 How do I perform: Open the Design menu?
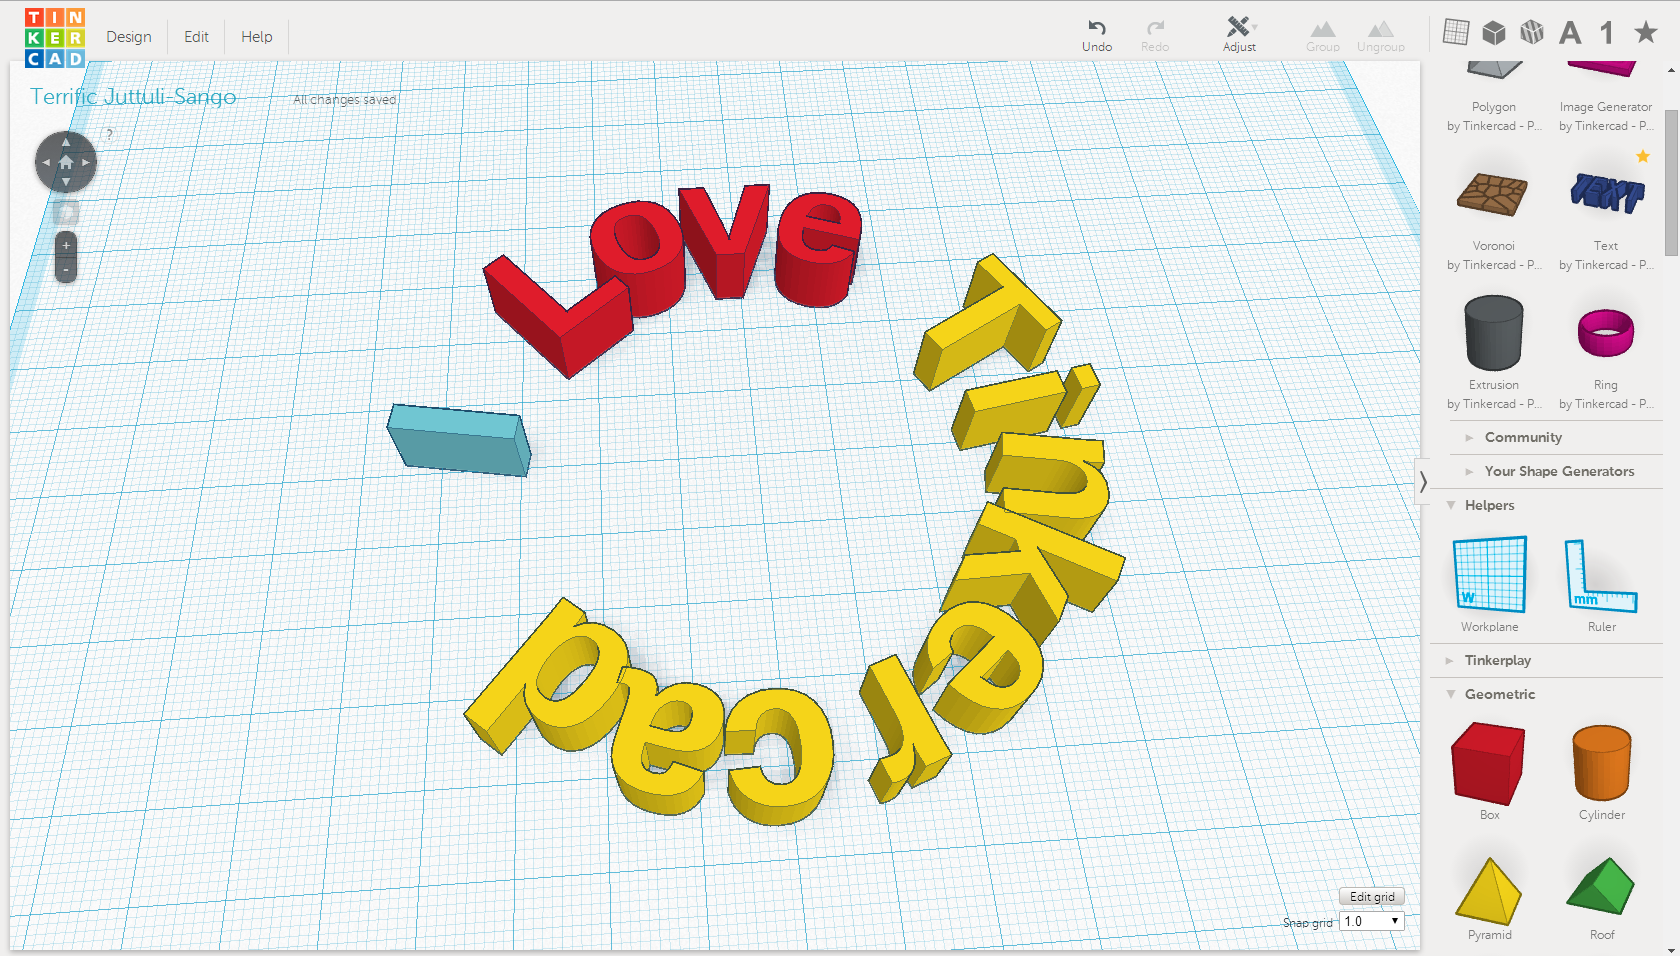[128, 36]
